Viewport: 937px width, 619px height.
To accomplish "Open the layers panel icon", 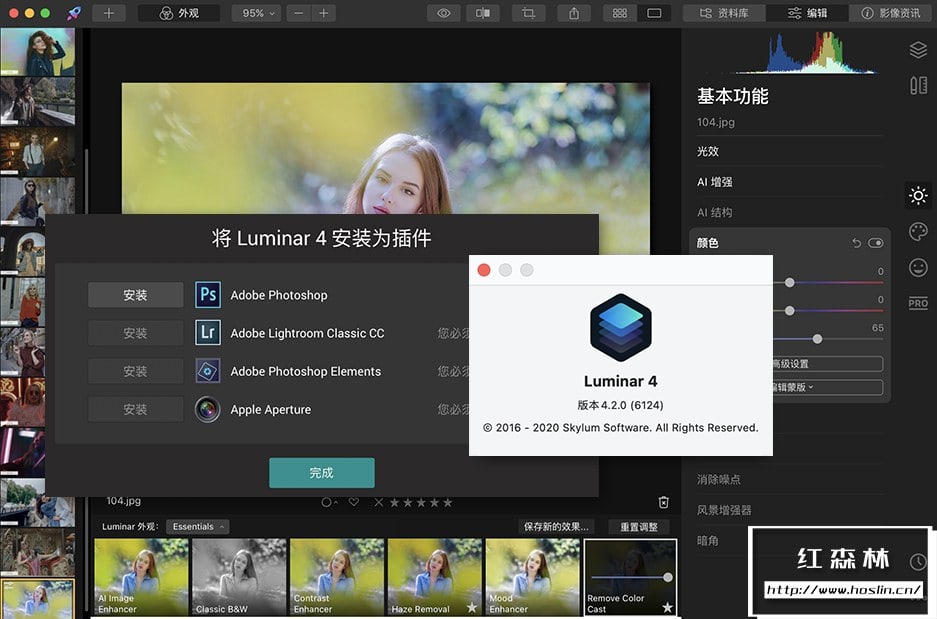I will point(918,50).
